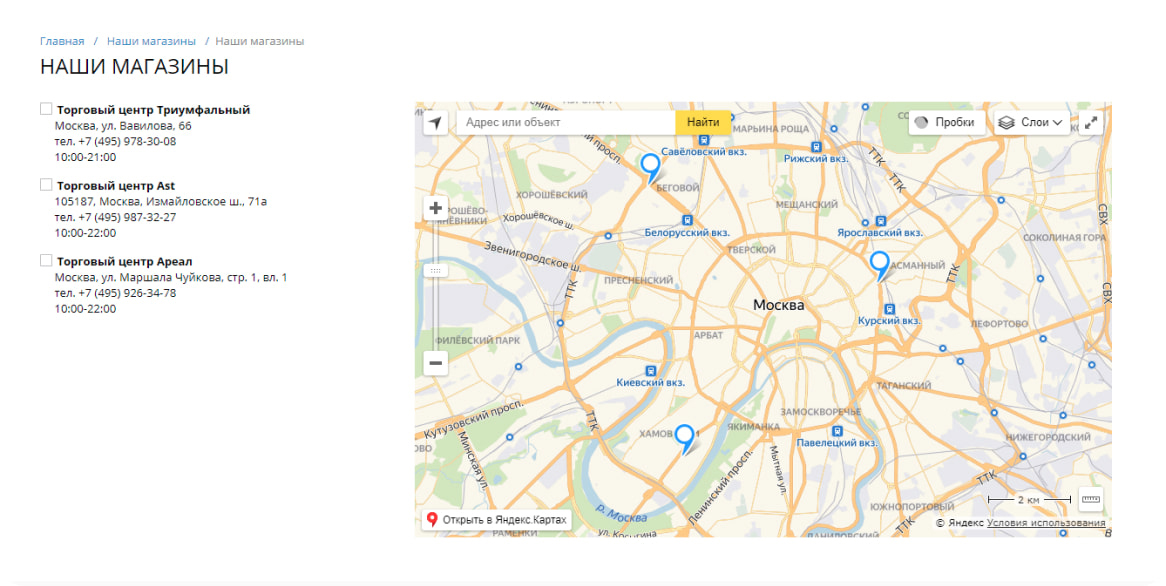Viewport: 1166px width, 586px height.
Task: Select the store marker near Басманный
Action: (879, 262)
